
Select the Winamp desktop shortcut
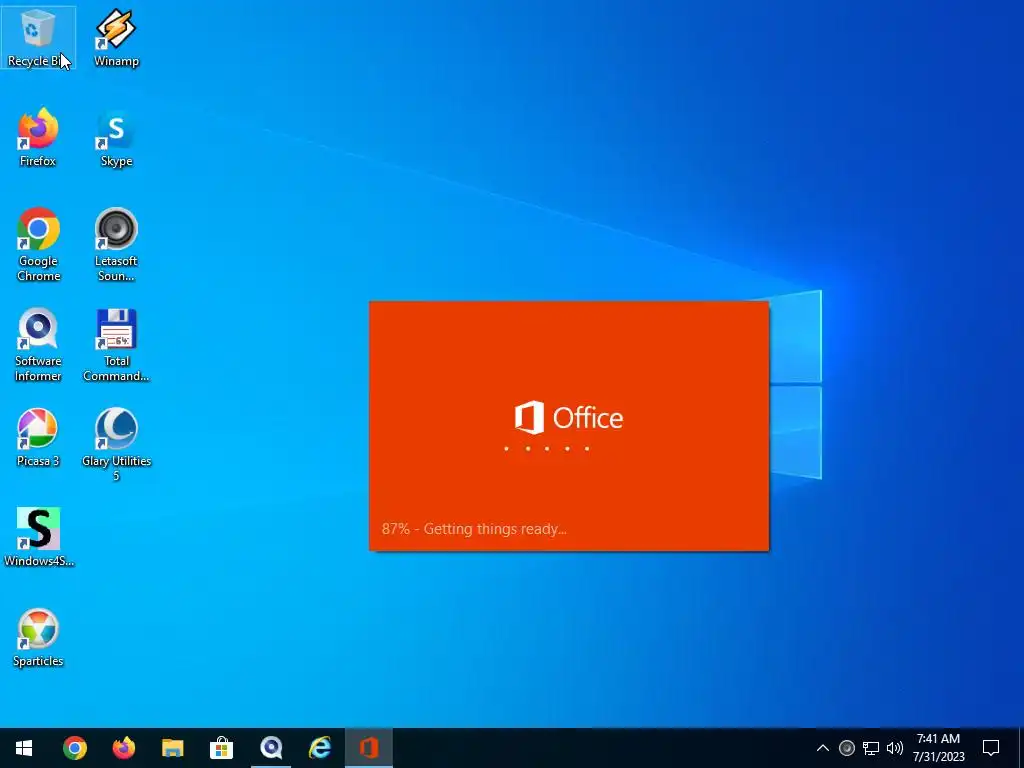(116, 37)
